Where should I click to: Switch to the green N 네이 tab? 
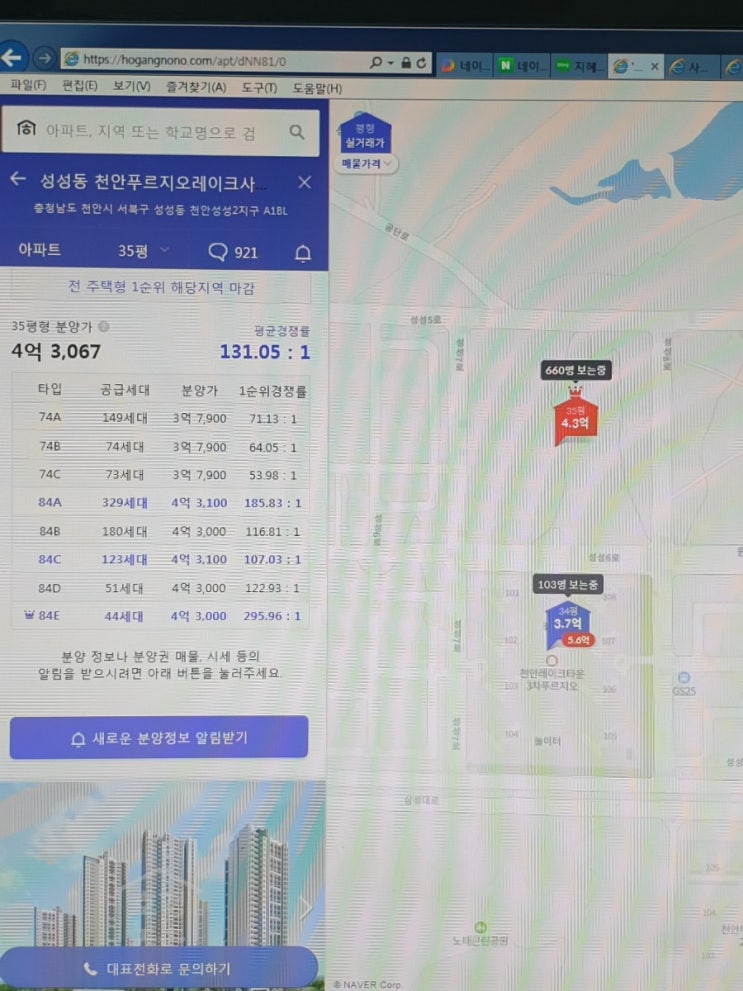pos(521,66)
